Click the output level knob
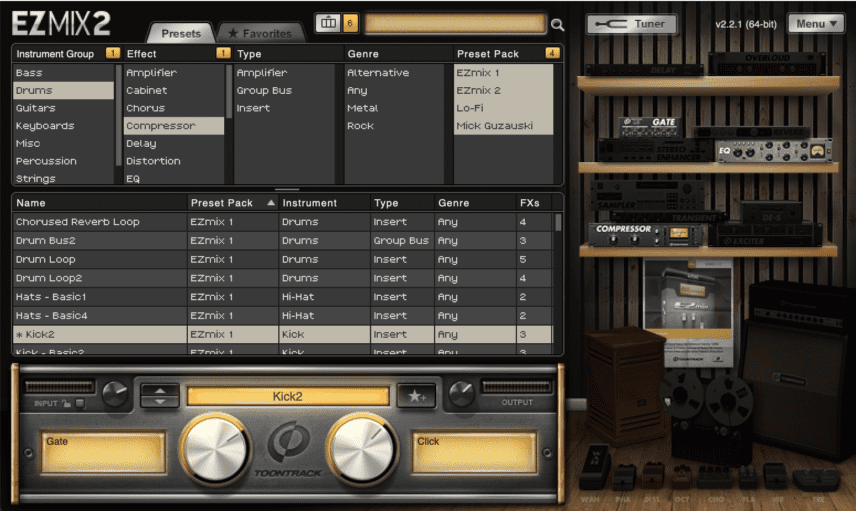The image size is (856, 511). pyautogui.click(x=461, y=394)
